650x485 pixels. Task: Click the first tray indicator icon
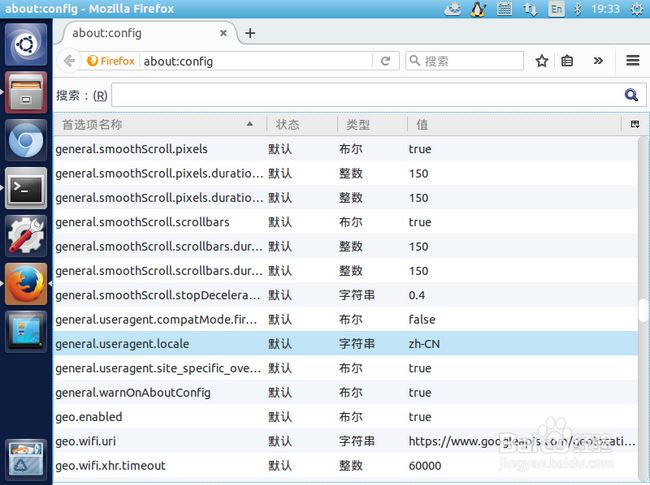(452, 9)
